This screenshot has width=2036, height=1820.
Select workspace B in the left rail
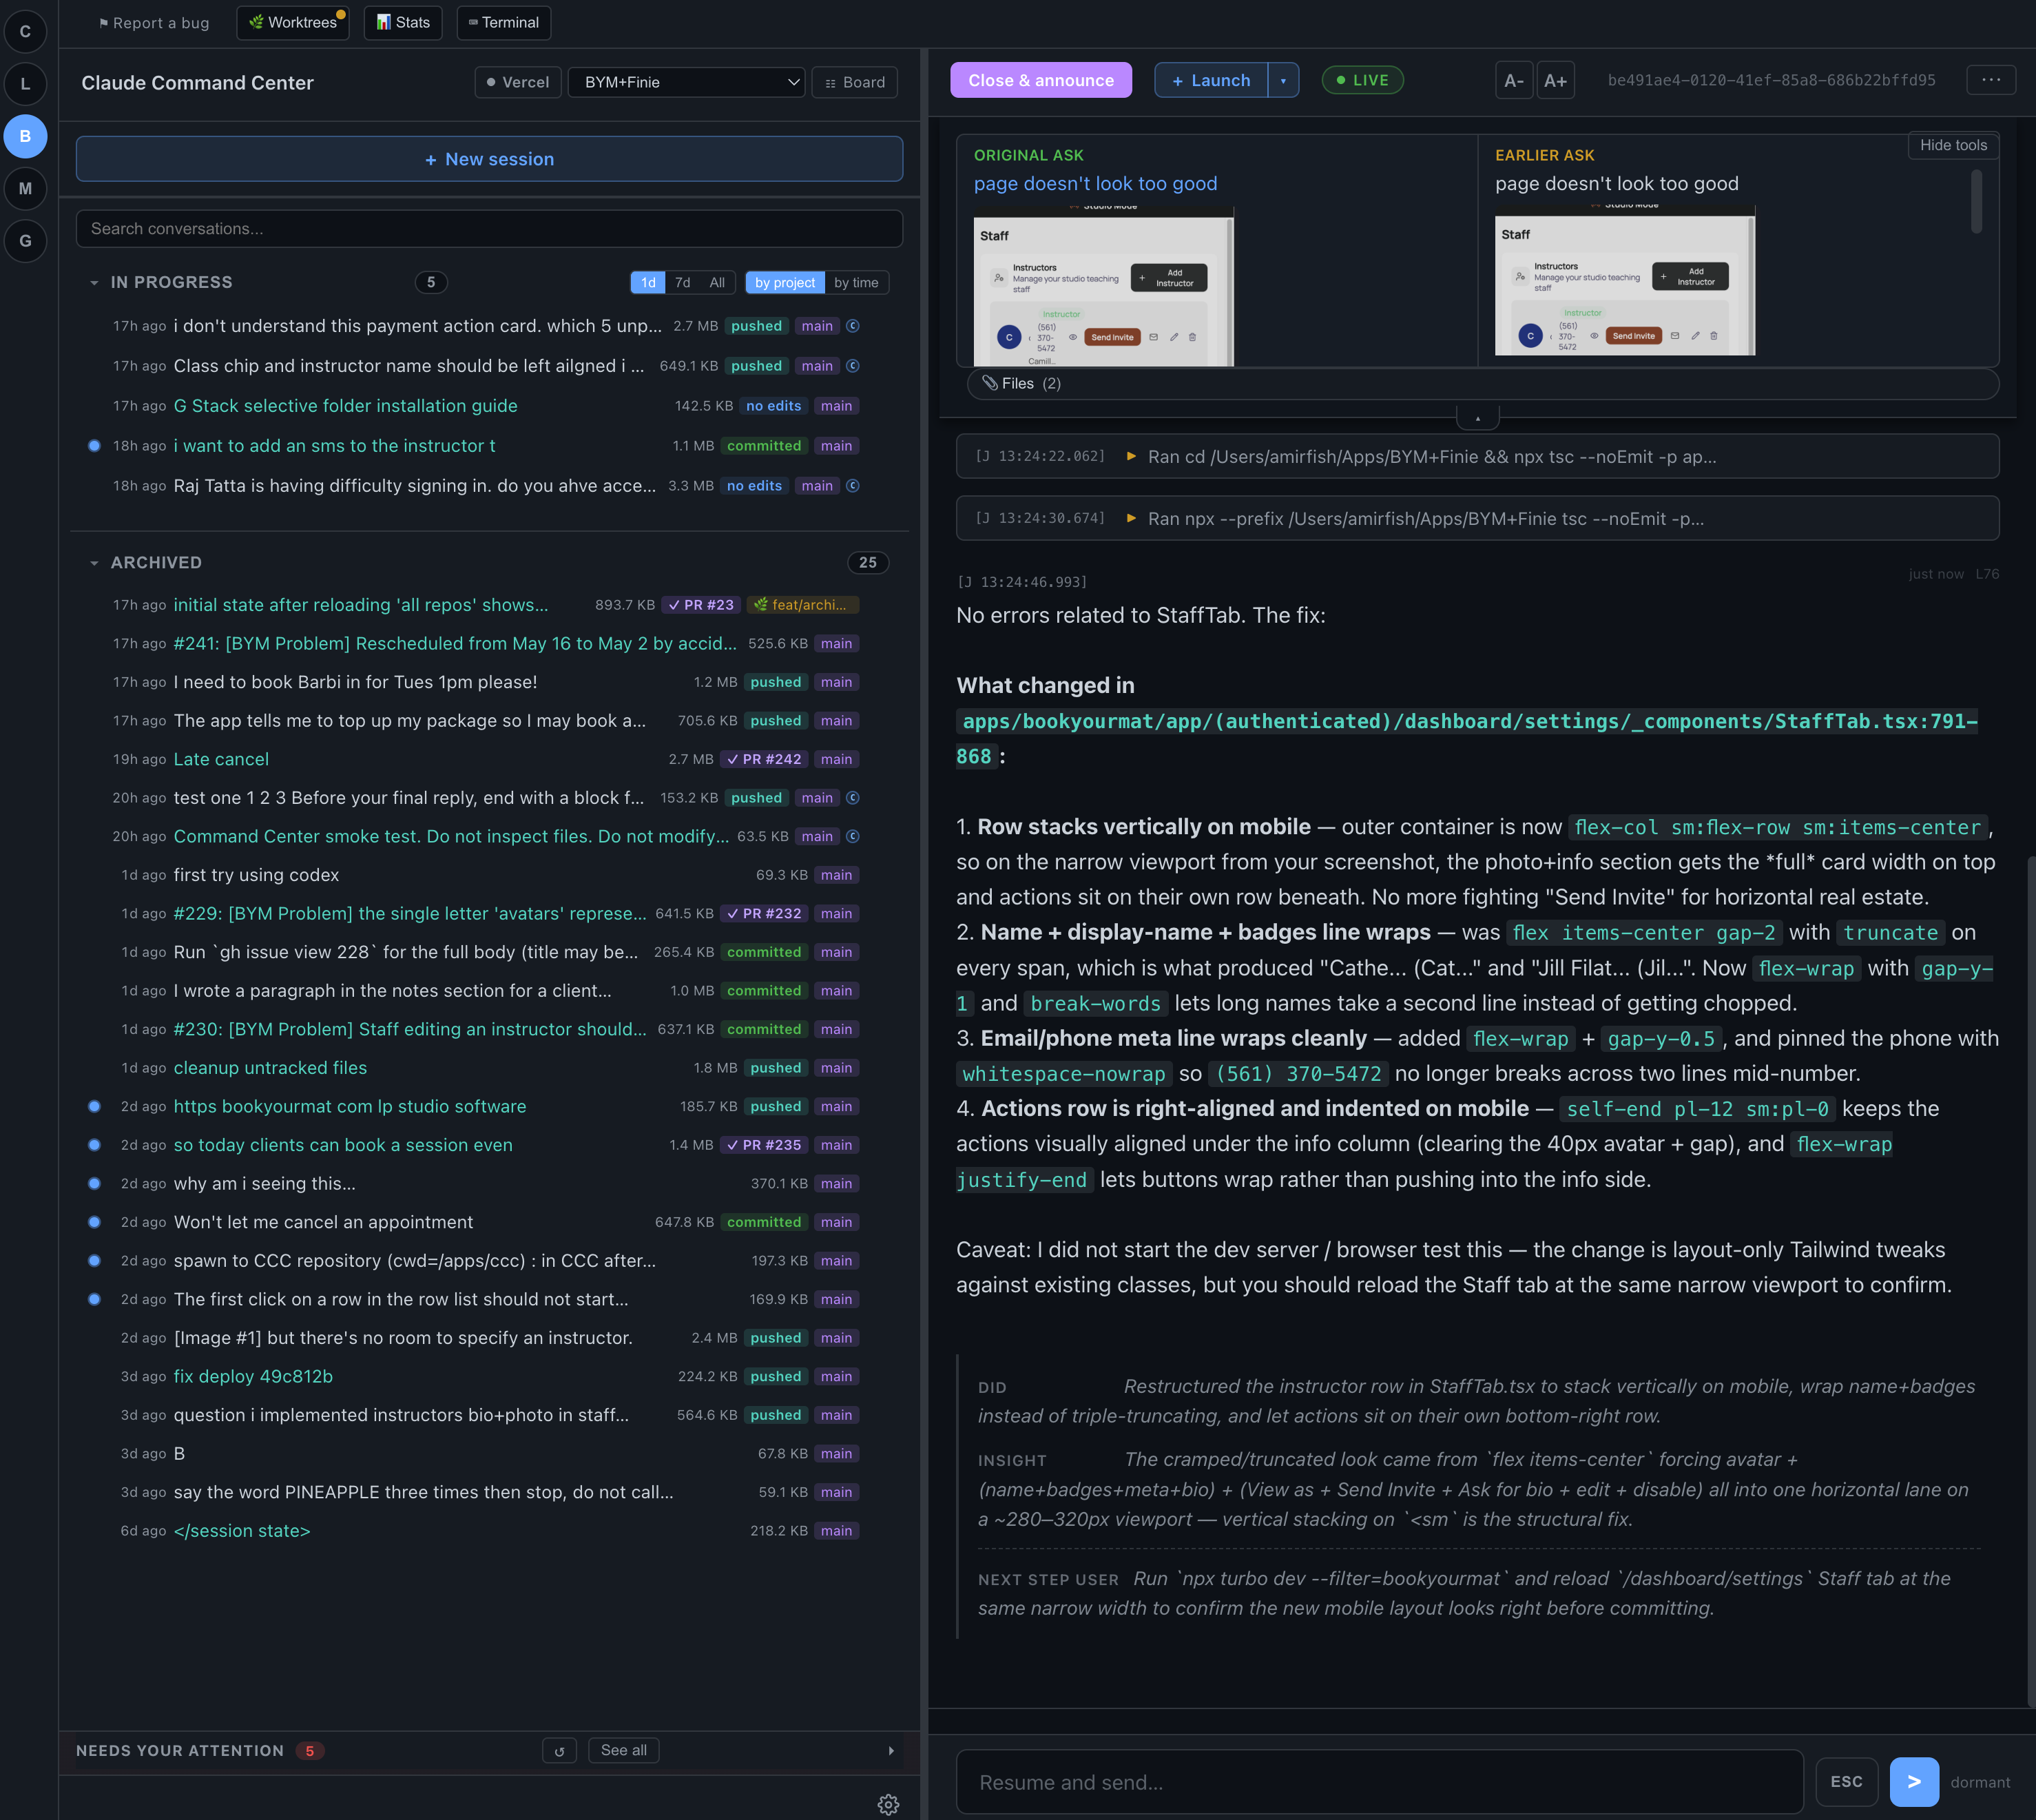pos(25,136)
